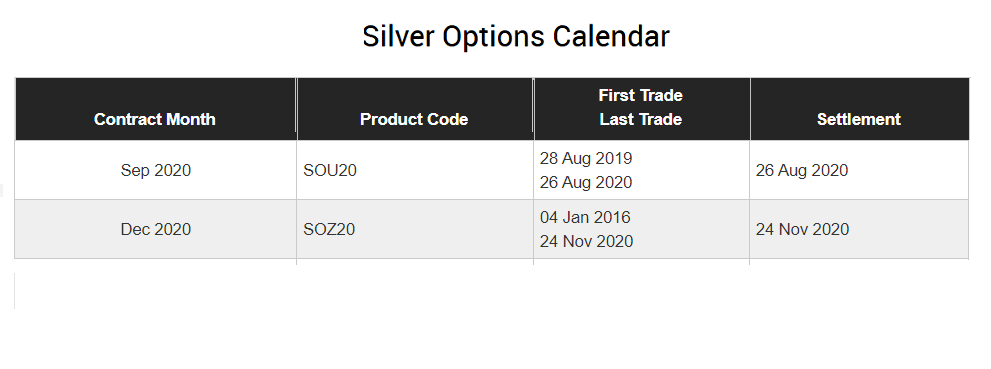Click the word Calendar in the title
Viewport: 991px width, 369px height.
point(611,37)
